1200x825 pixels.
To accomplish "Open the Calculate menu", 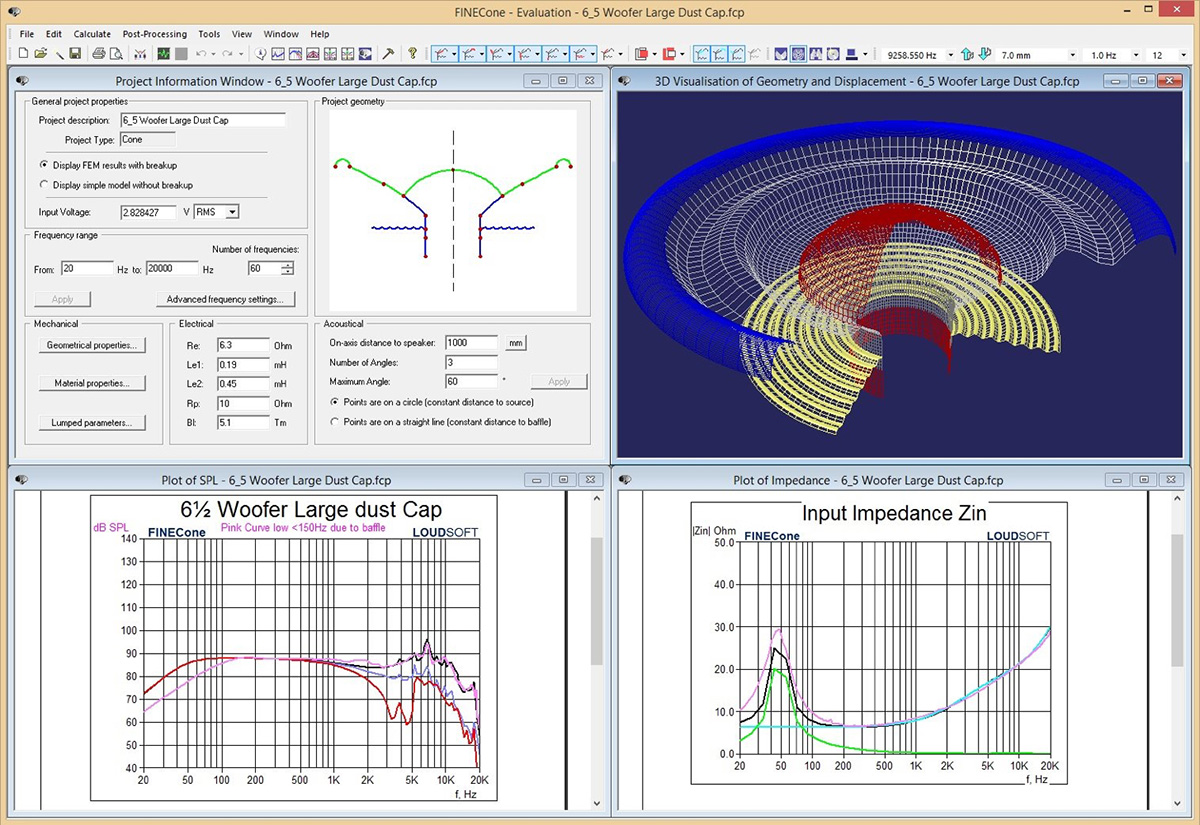I will [92, 34].
